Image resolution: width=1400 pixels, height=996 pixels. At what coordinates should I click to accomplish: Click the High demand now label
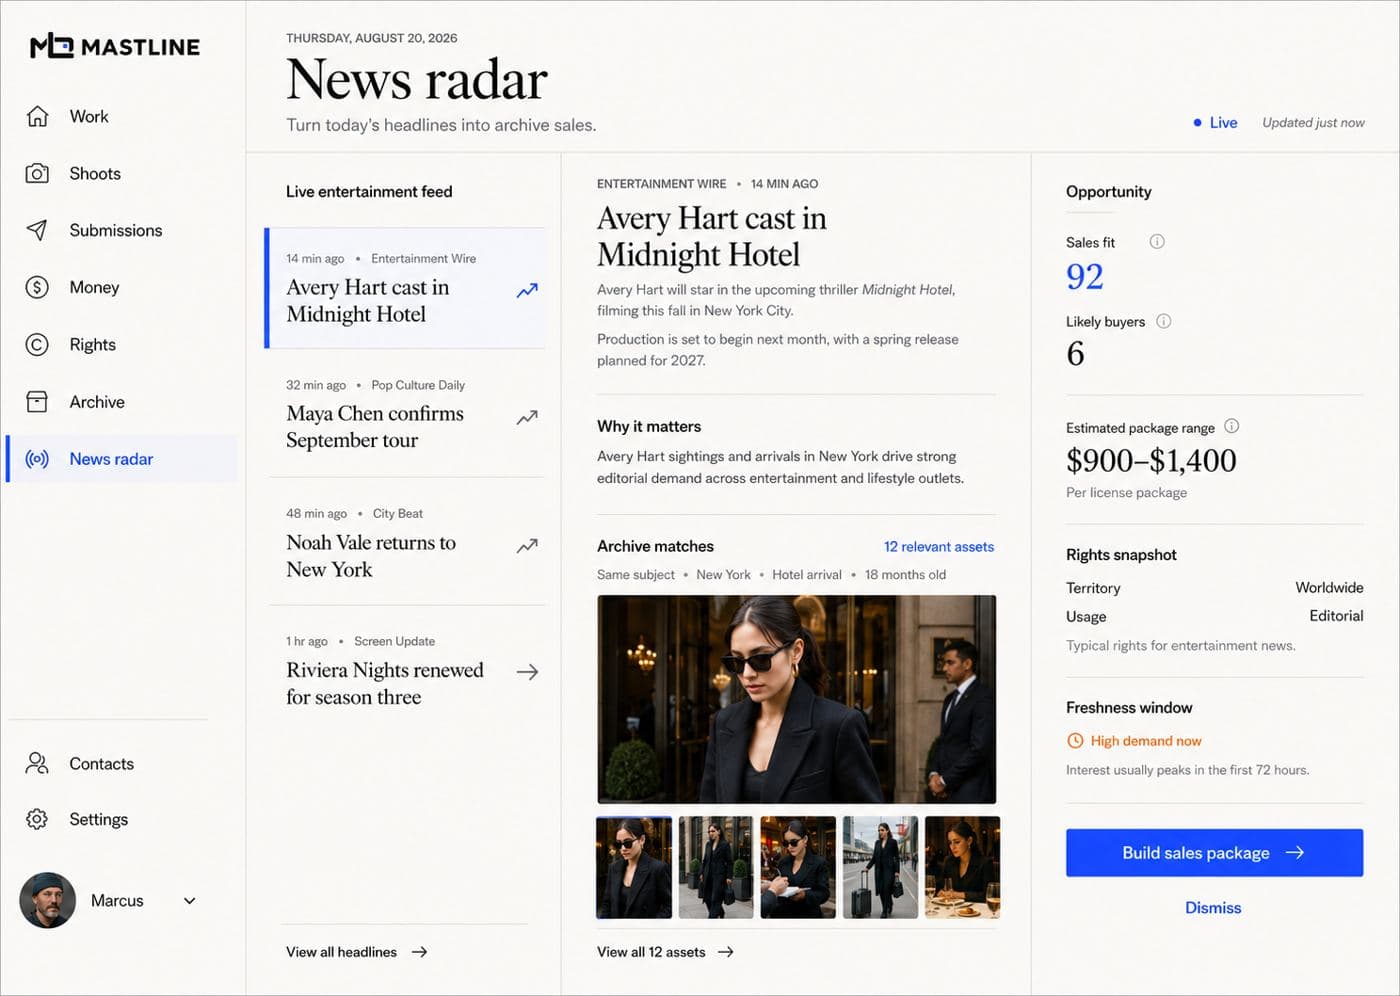coord(1146,741)
